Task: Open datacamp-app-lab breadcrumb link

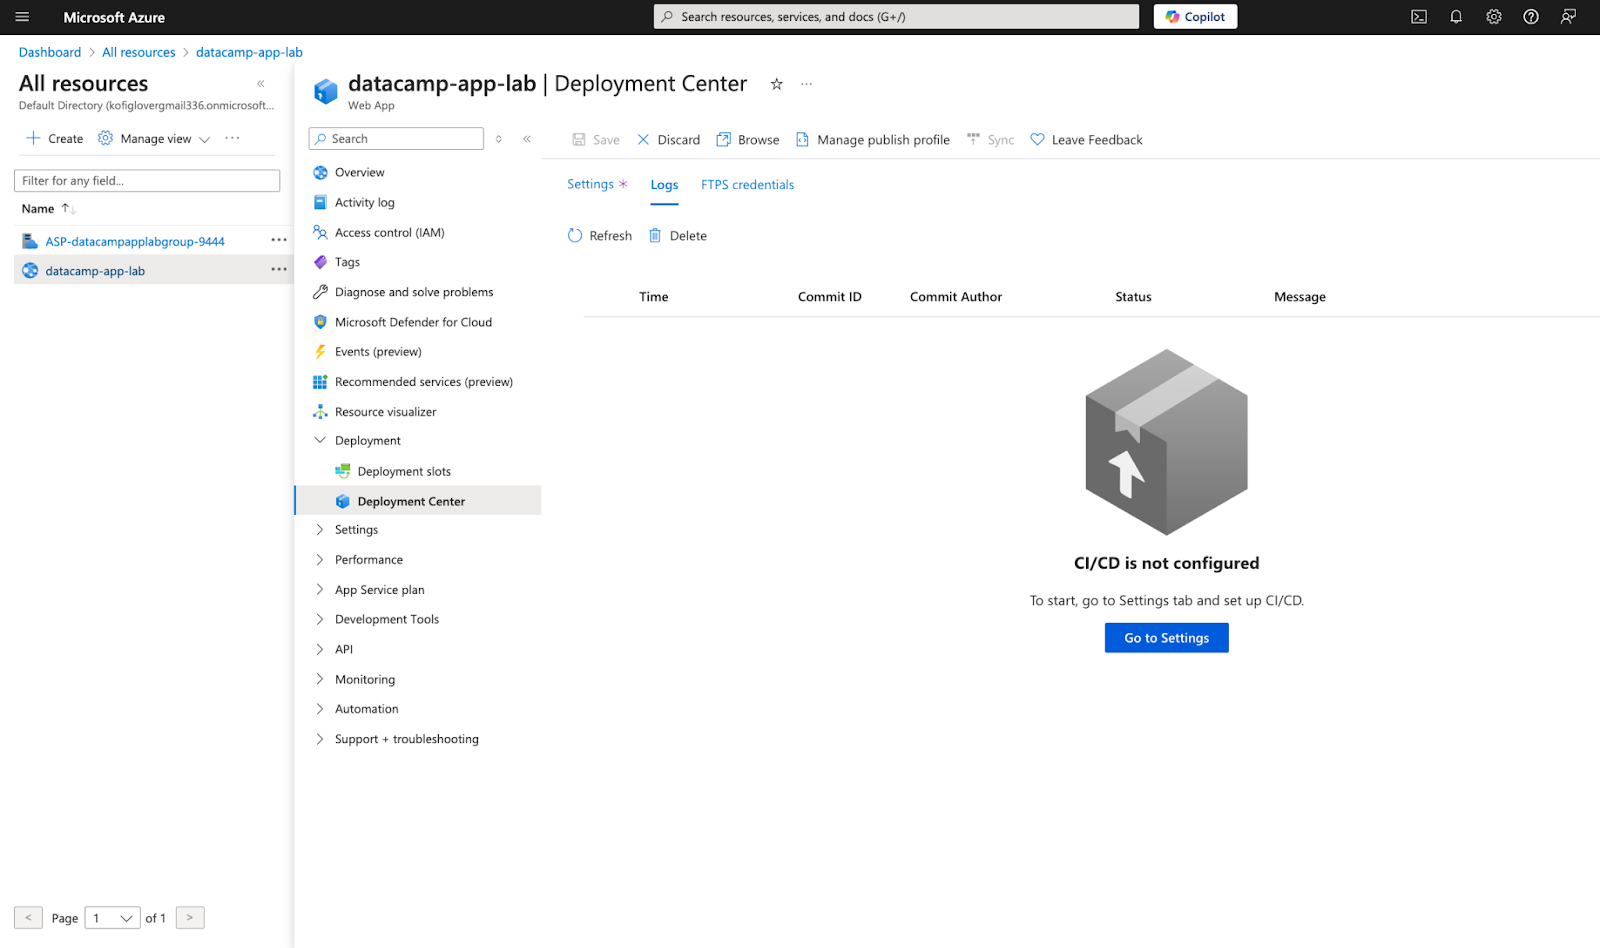Action: (249, 52)
